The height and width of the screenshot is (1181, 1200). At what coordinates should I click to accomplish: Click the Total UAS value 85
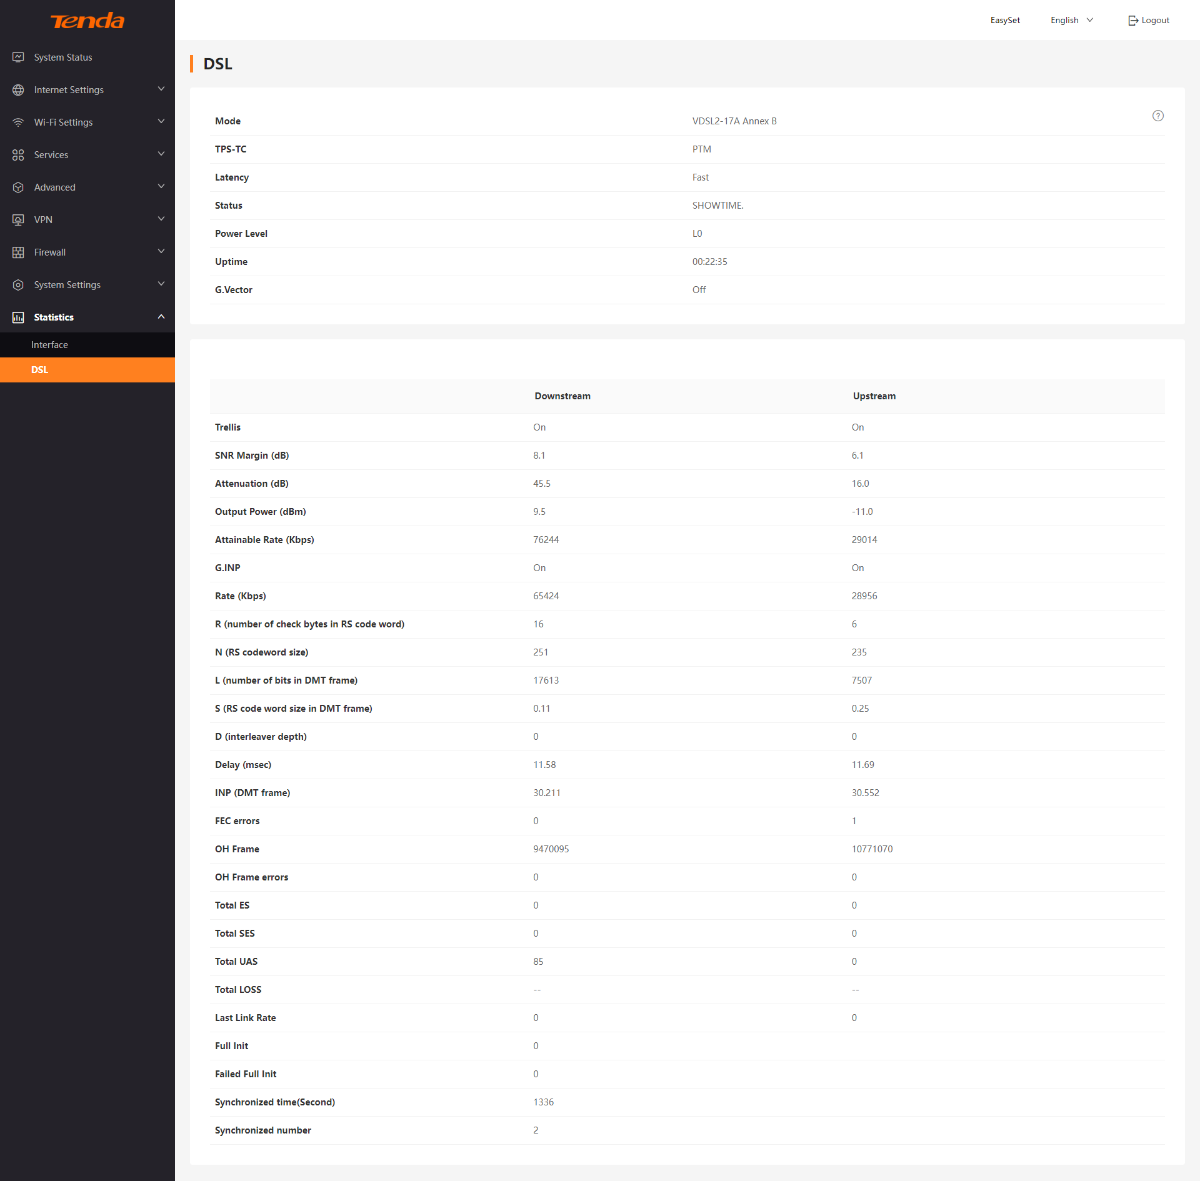(538, 962)
